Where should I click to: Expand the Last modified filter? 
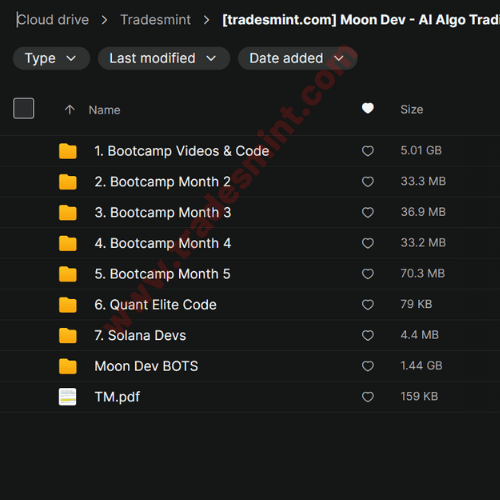[164, 58]
